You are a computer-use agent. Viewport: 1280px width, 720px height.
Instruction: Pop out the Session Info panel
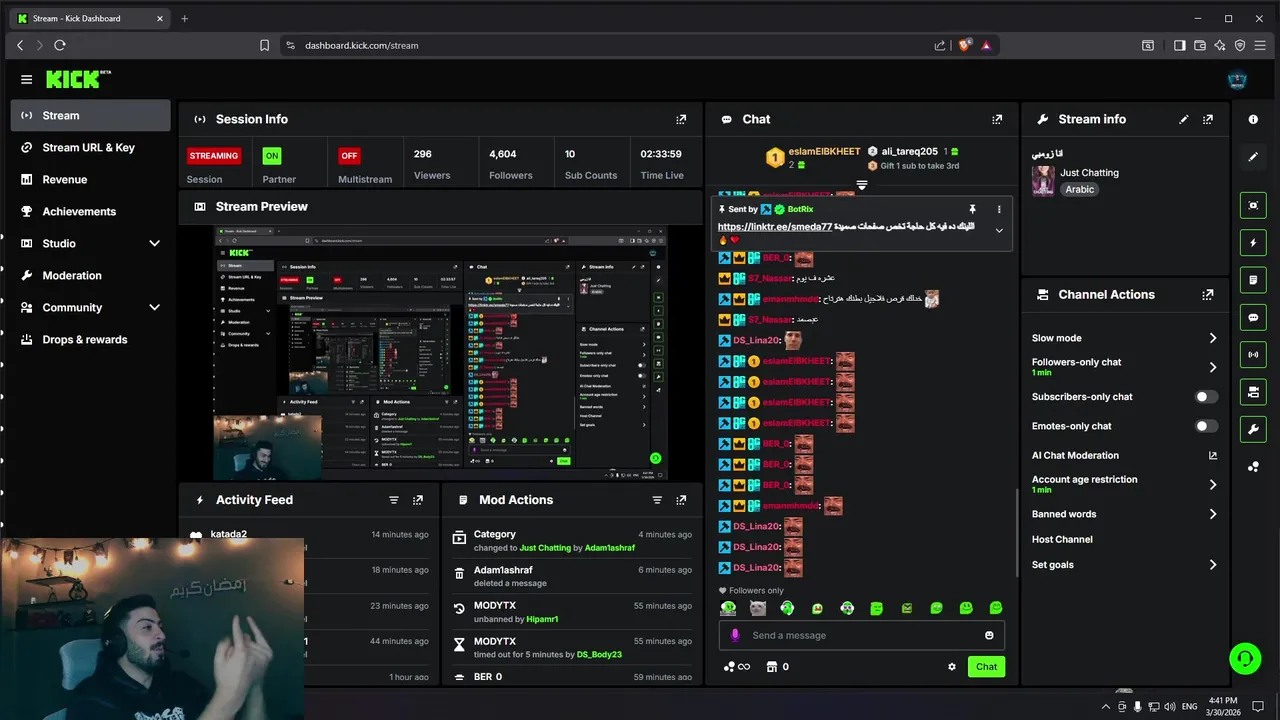pos(681,119)
